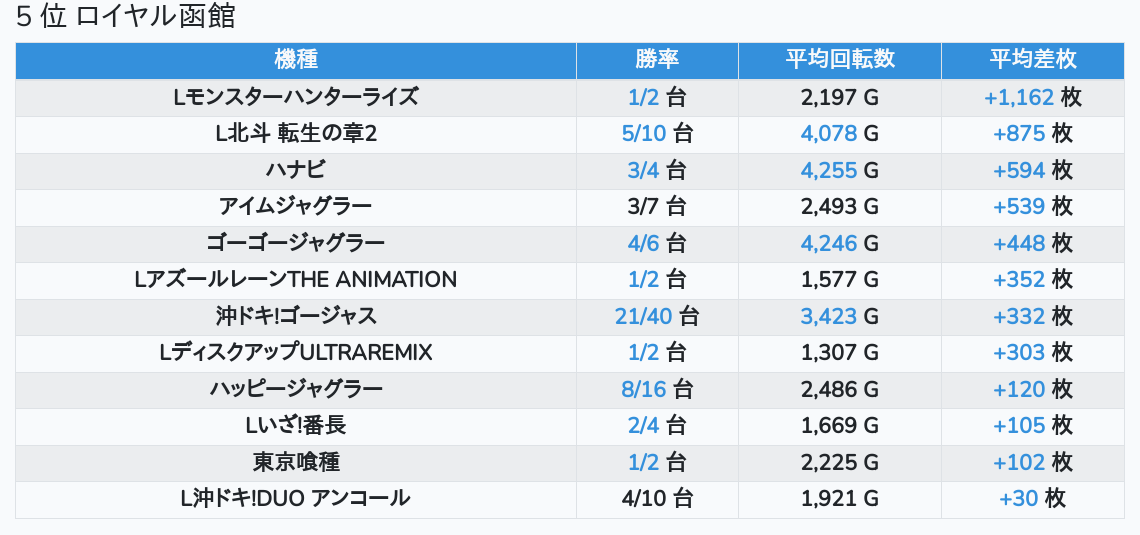Image resolution: width=1140 pixels, height=535 pixels.
Task: Select the 平均差枚 column header
Action: 1033,60
